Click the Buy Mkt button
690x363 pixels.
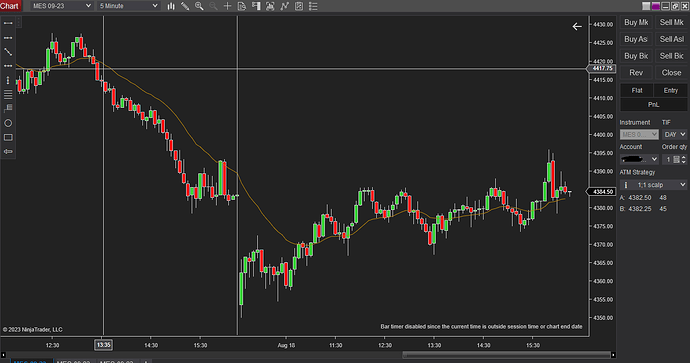(x=636, y=22)
